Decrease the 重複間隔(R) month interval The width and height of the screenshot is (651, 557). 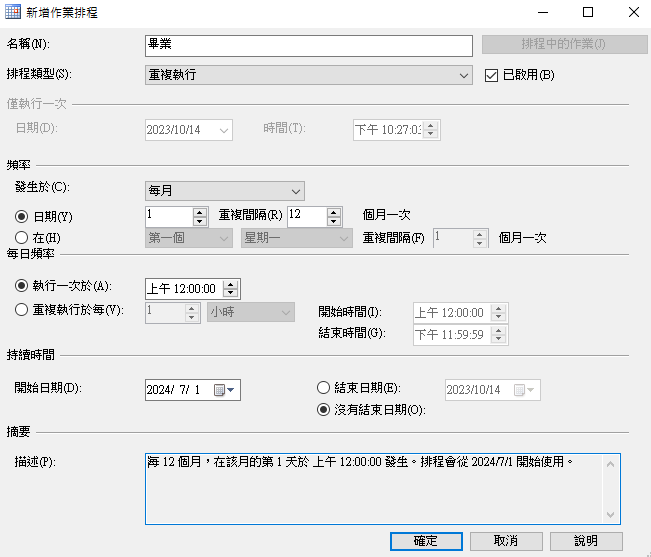coord(334,221)
